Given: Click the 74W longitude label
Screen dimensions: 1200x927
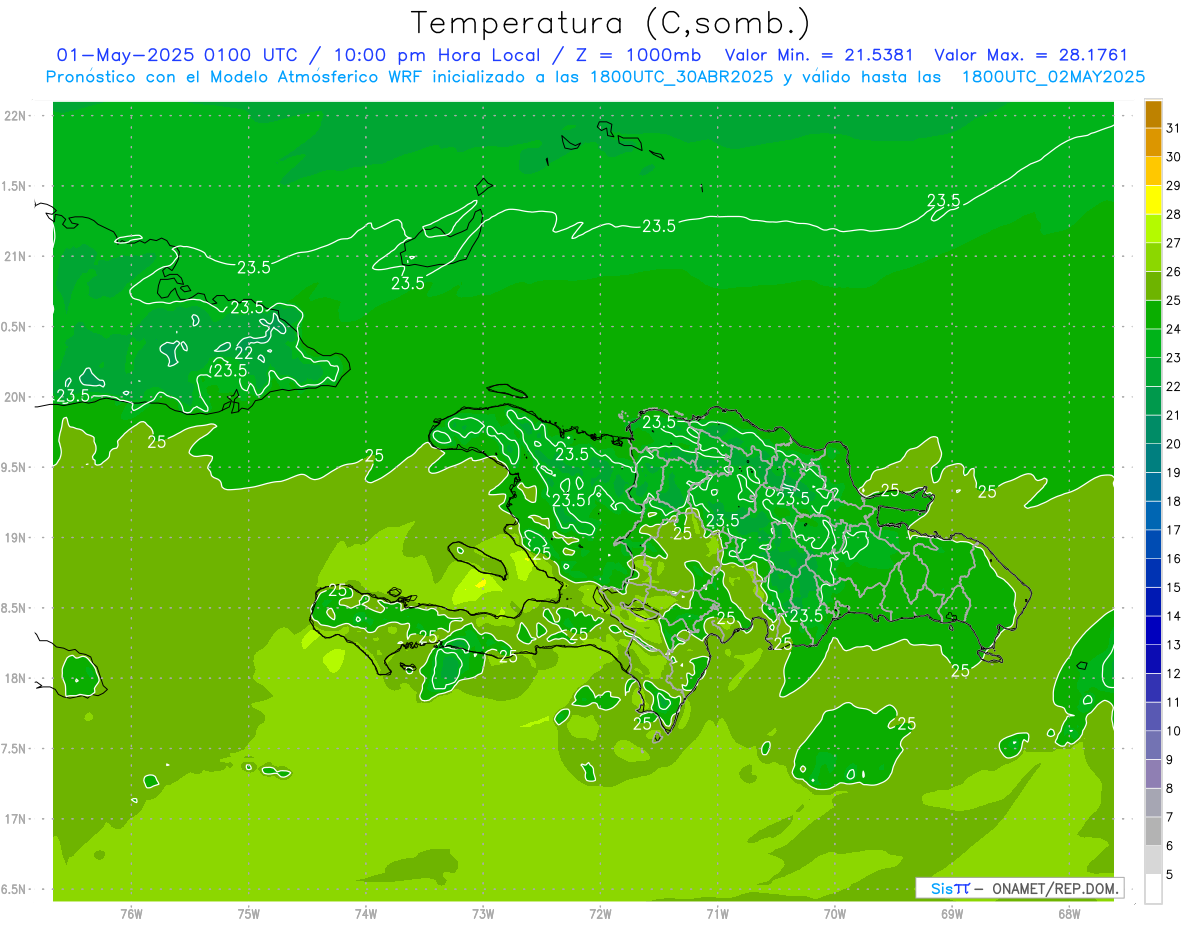Looking at the screenshot, I should 366,914.
